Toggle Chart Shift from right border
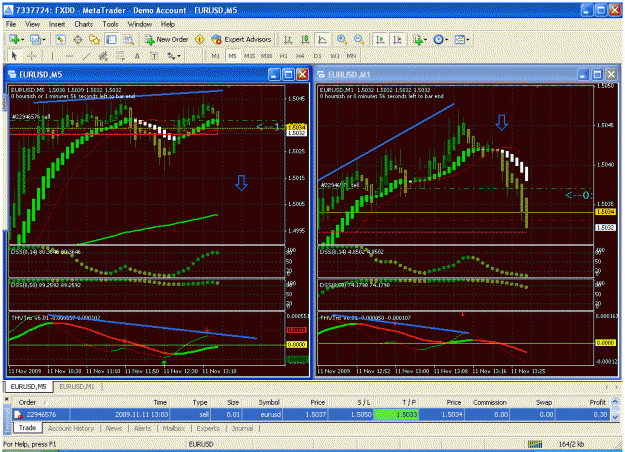625x452 pixels. pos(397,39)
